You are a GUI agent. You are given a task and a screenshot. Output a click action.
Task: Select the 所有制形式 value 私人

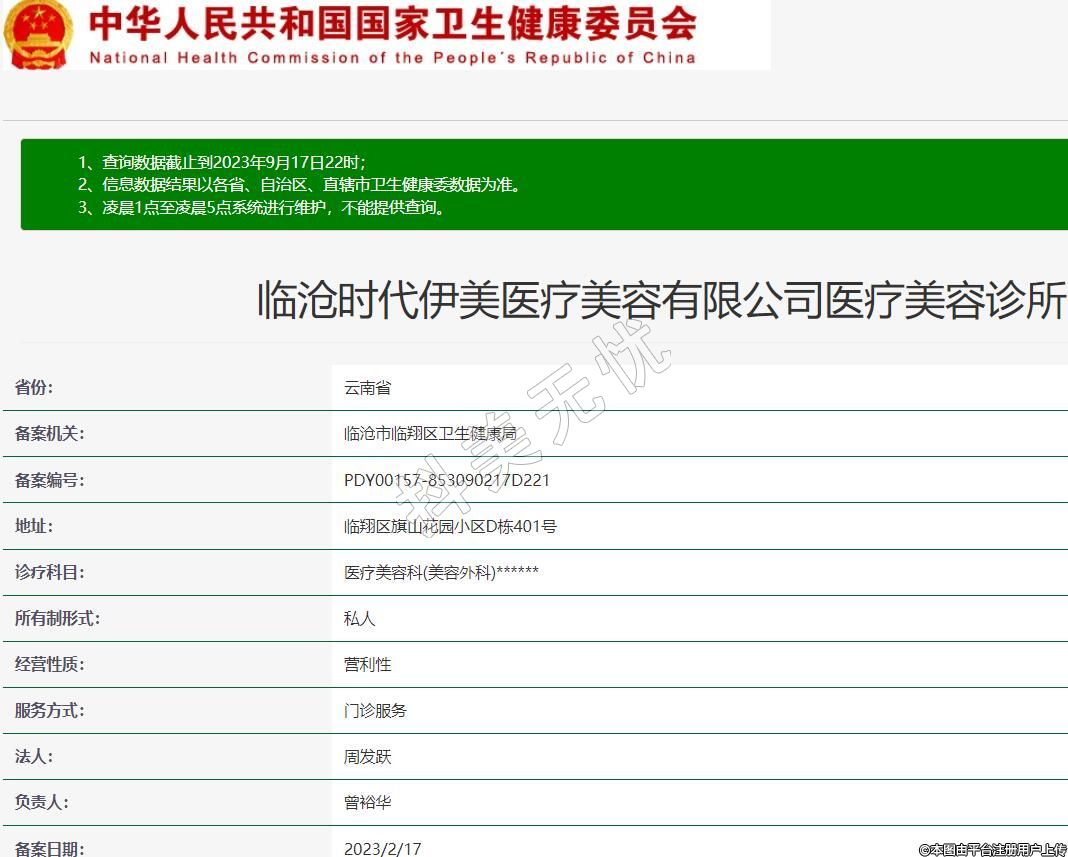pos(359,619)
